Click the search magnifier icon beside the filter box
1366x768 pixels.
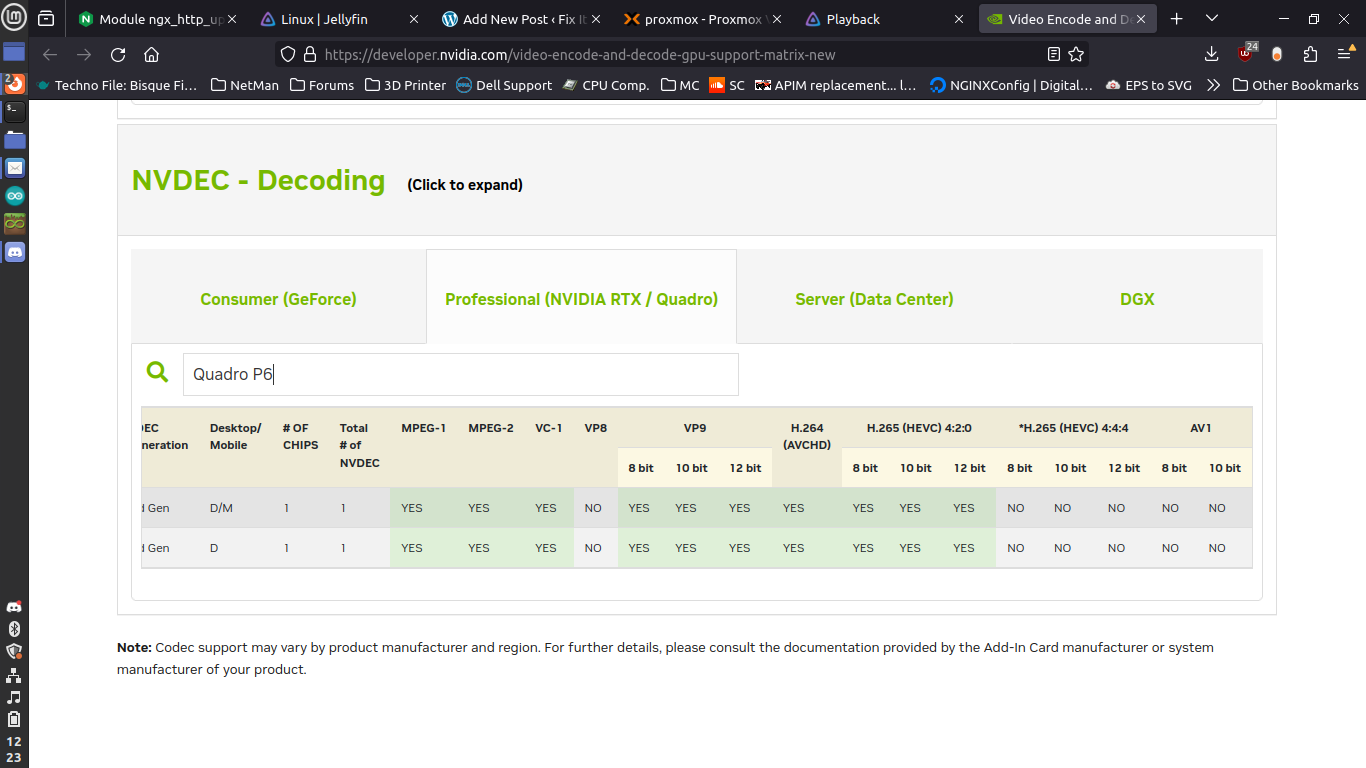pyautogui.click(x=157, y=372)
